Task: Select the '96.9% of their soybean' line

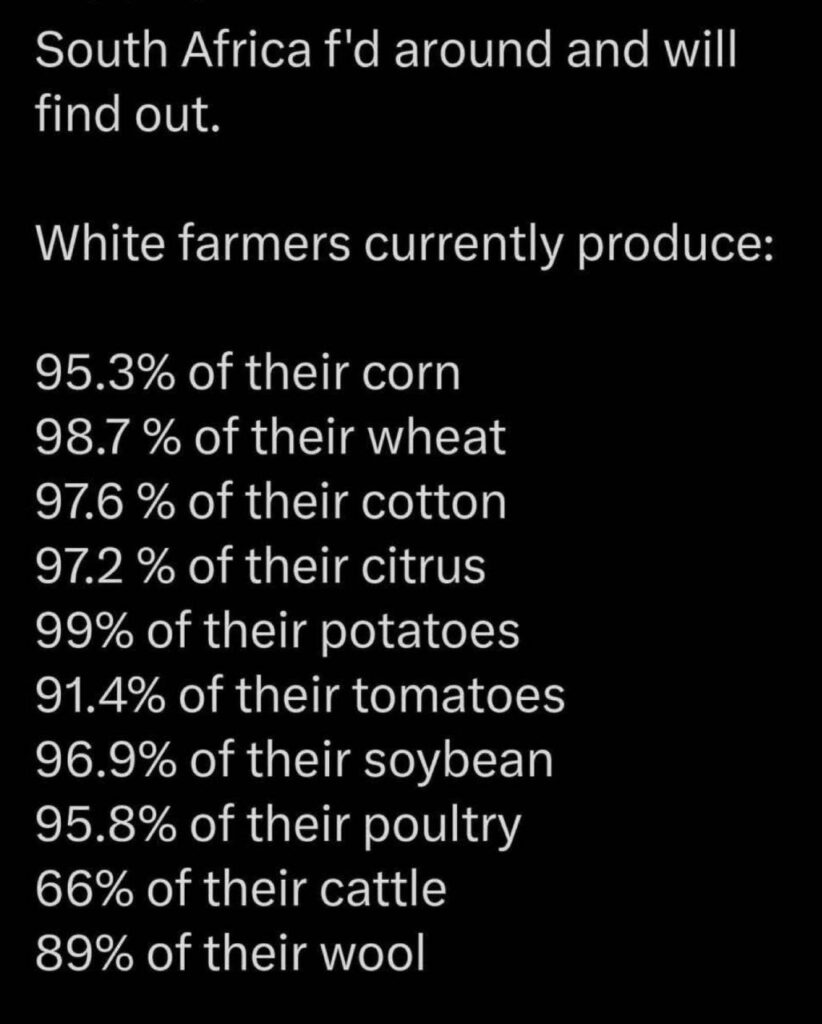Action: pyautogui.click(x=294, y=761)
